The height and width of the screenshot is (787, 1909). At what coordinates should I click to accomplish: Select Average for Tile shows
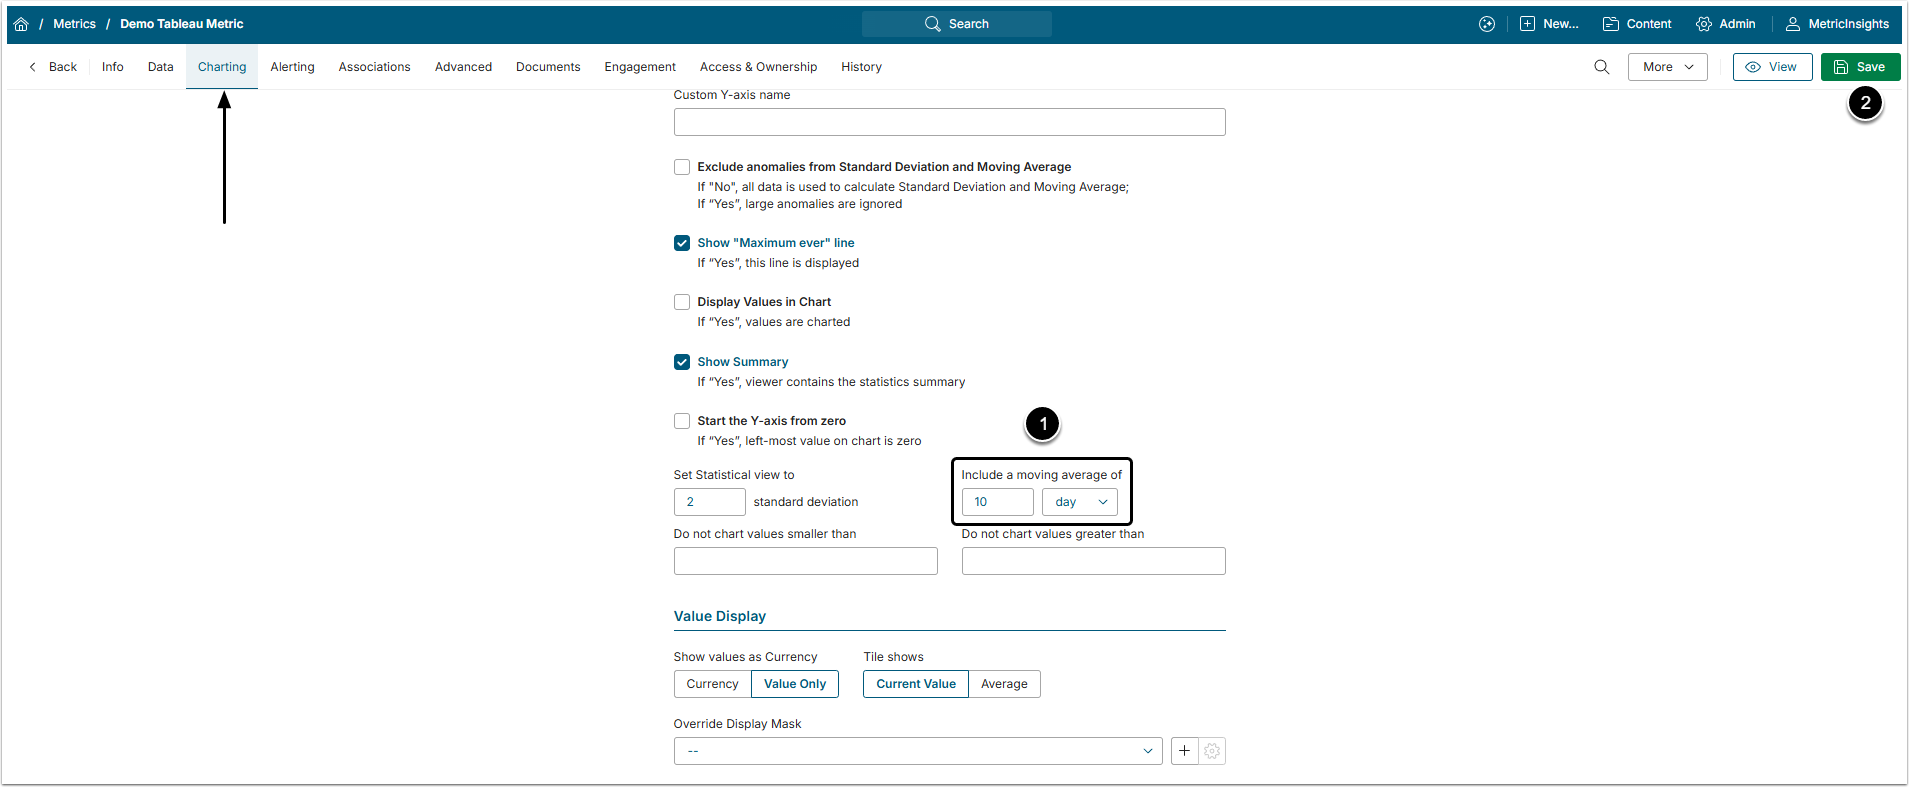pos(1004,684)
